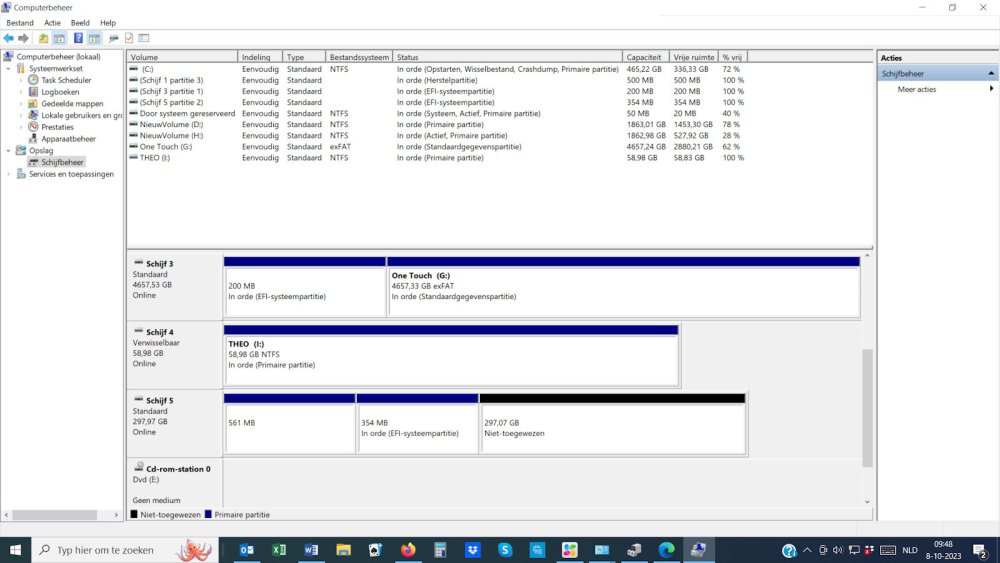Viewport: 1000px width, 563px height.
Task: Toggle the show/hide Action pane icon
Action: pos(94,38)
